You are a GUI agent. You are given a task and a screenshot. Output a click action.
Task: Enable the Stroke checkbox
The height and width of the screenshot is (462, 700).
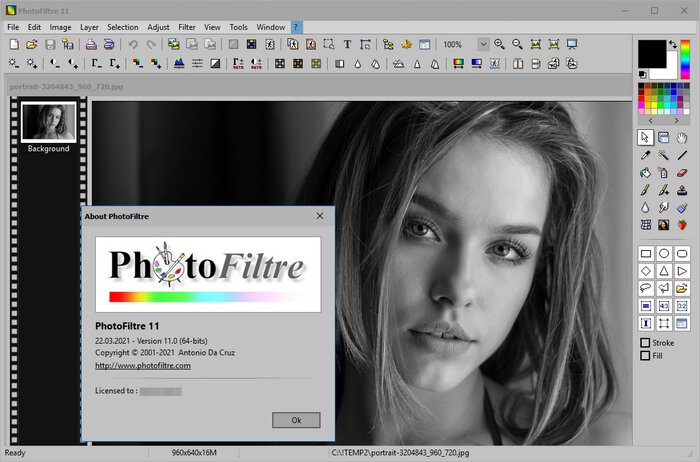[x=645, y=343]
